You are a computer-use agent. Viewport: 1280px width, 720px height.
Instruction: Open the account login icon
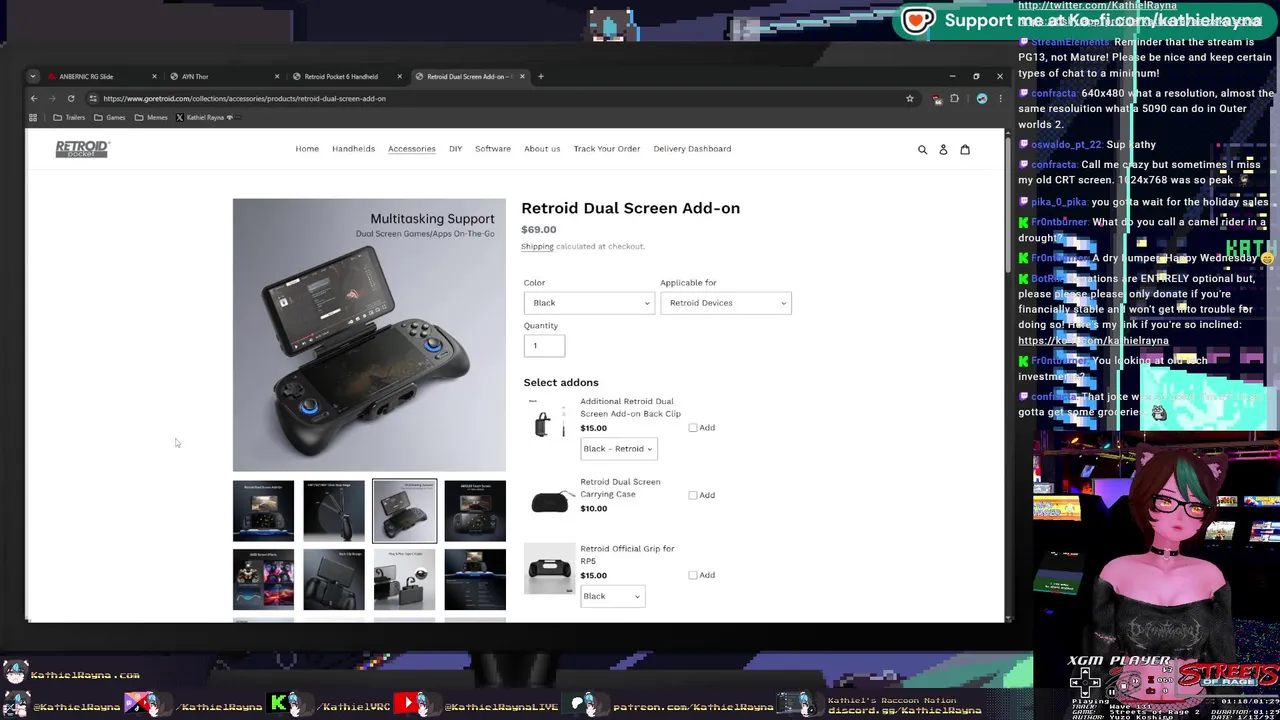click(x=943, y=149)
